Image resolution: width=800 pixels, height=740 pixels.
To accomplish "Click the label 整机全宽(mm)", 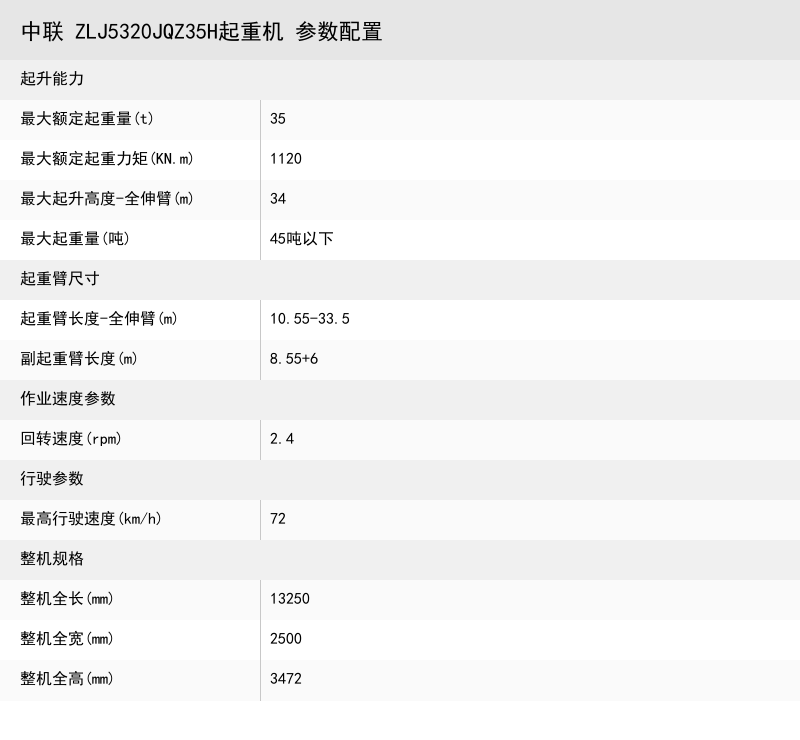I will pos(67,638).
